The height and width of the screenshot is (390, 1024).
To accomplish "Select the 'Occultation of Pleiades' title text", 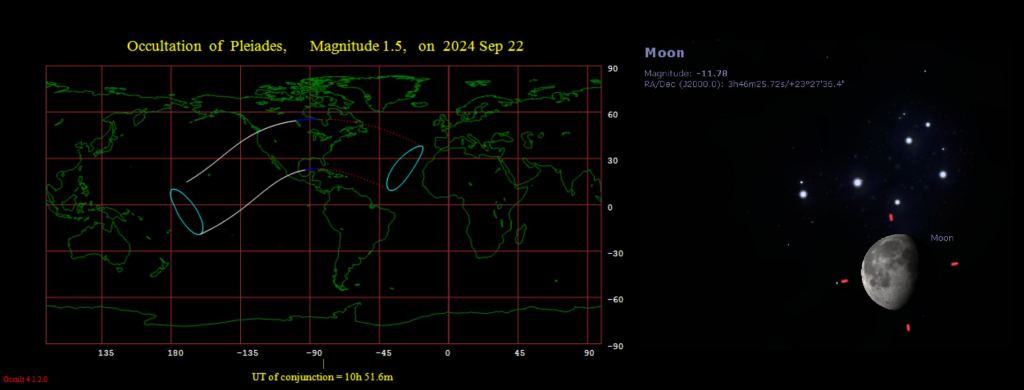I will [x=206, y=46].
